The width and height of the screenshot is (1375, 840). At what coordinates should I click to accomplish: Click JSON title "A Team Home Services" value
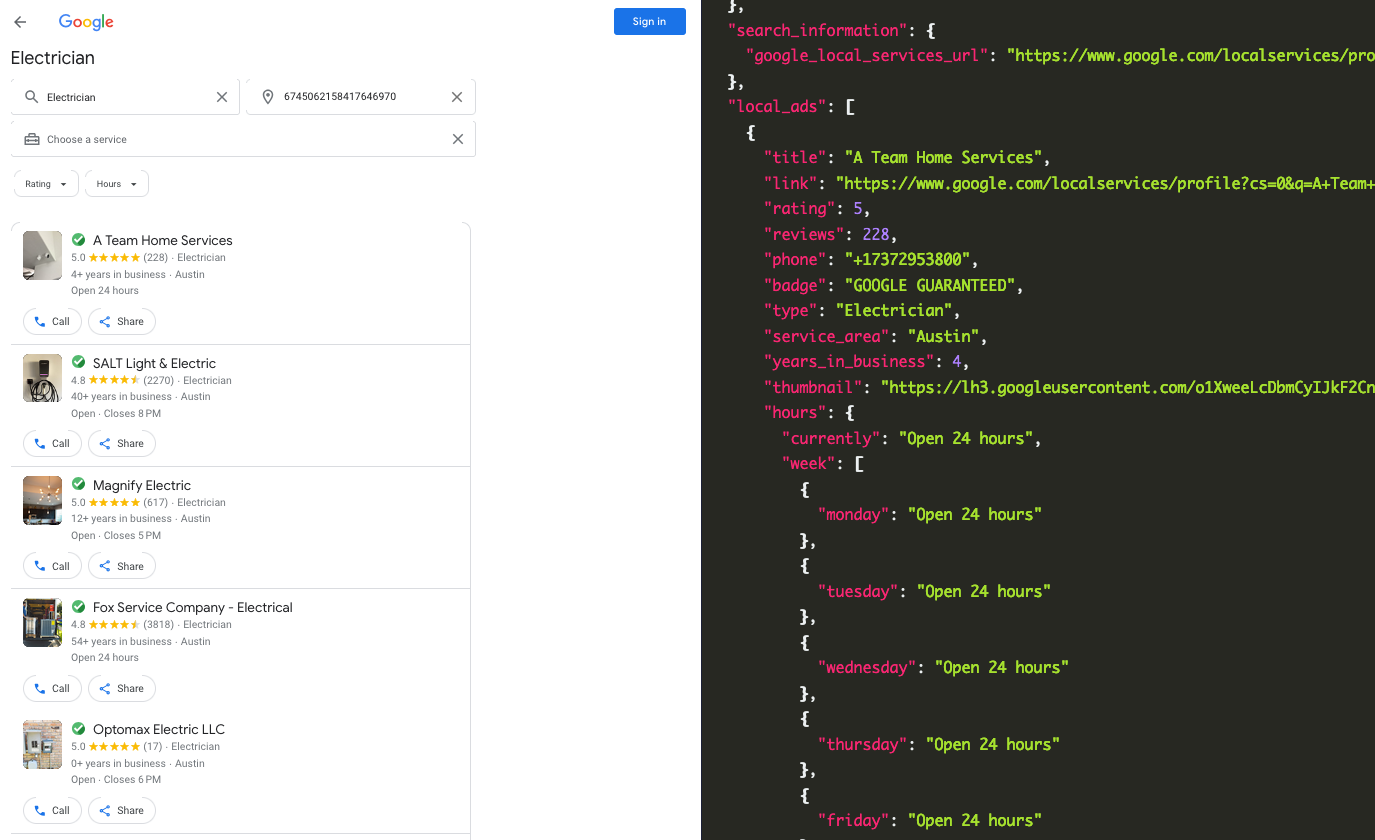click(x=944, y=157)
